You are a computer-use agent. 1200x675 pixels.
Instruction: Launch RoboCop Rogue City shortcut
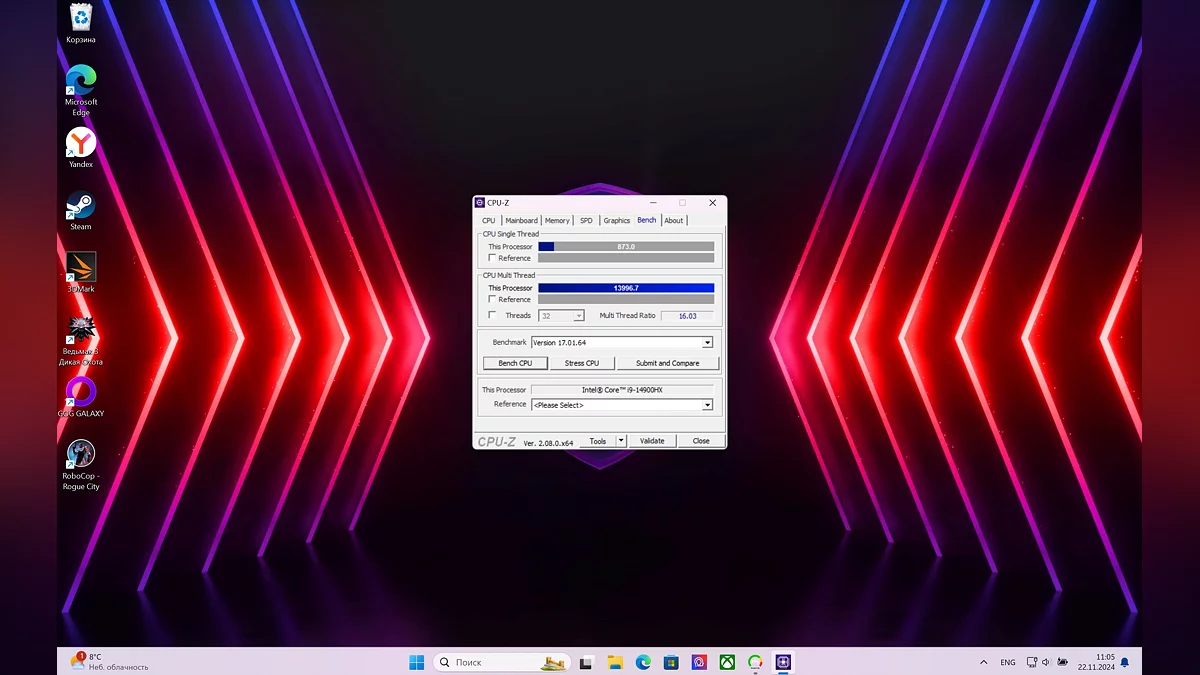click(80, 455)
